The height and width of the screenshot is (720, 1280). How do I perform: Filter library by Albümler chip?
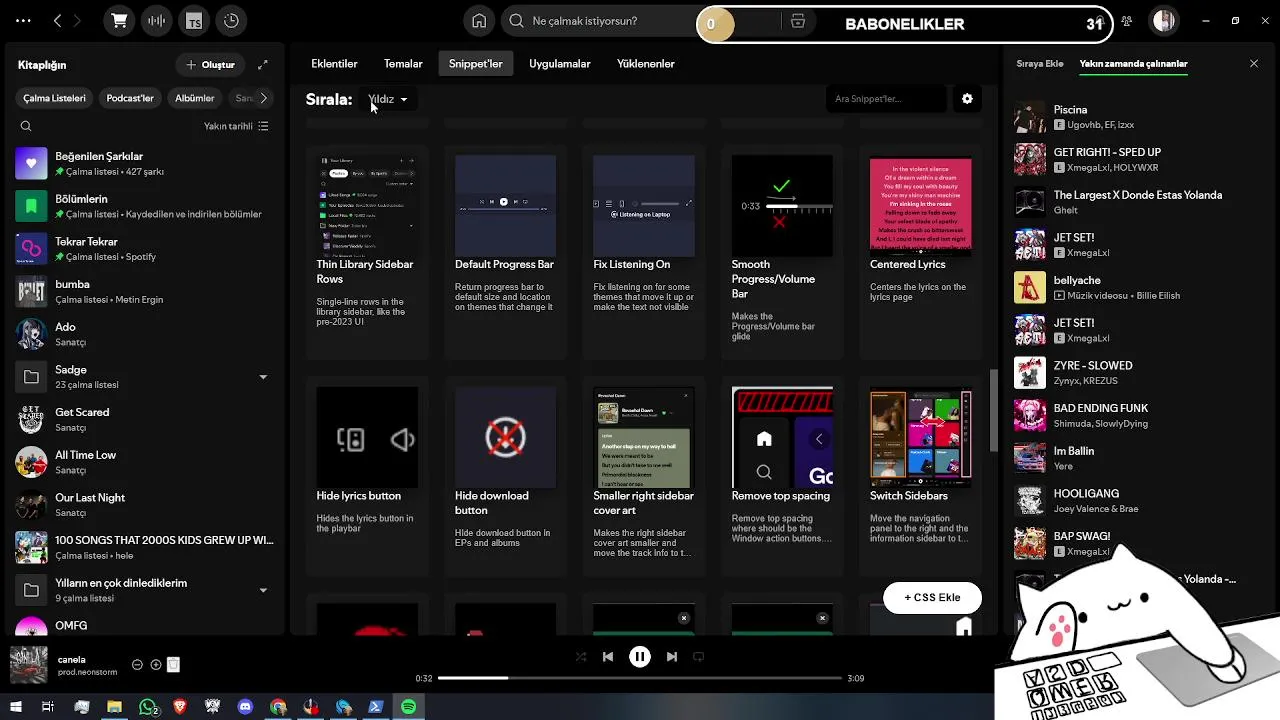[x=195, y=98]
